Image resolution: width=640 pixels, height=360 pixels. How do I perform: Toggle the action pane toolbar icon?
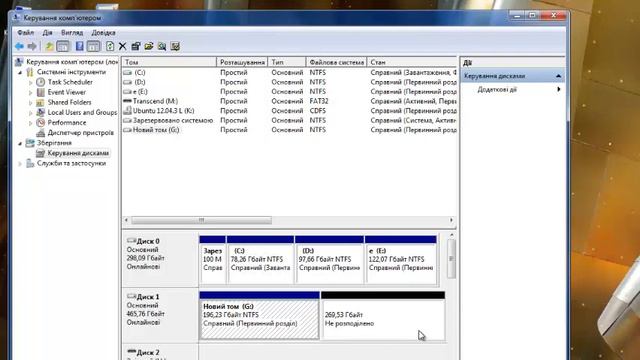coord(93,47)
